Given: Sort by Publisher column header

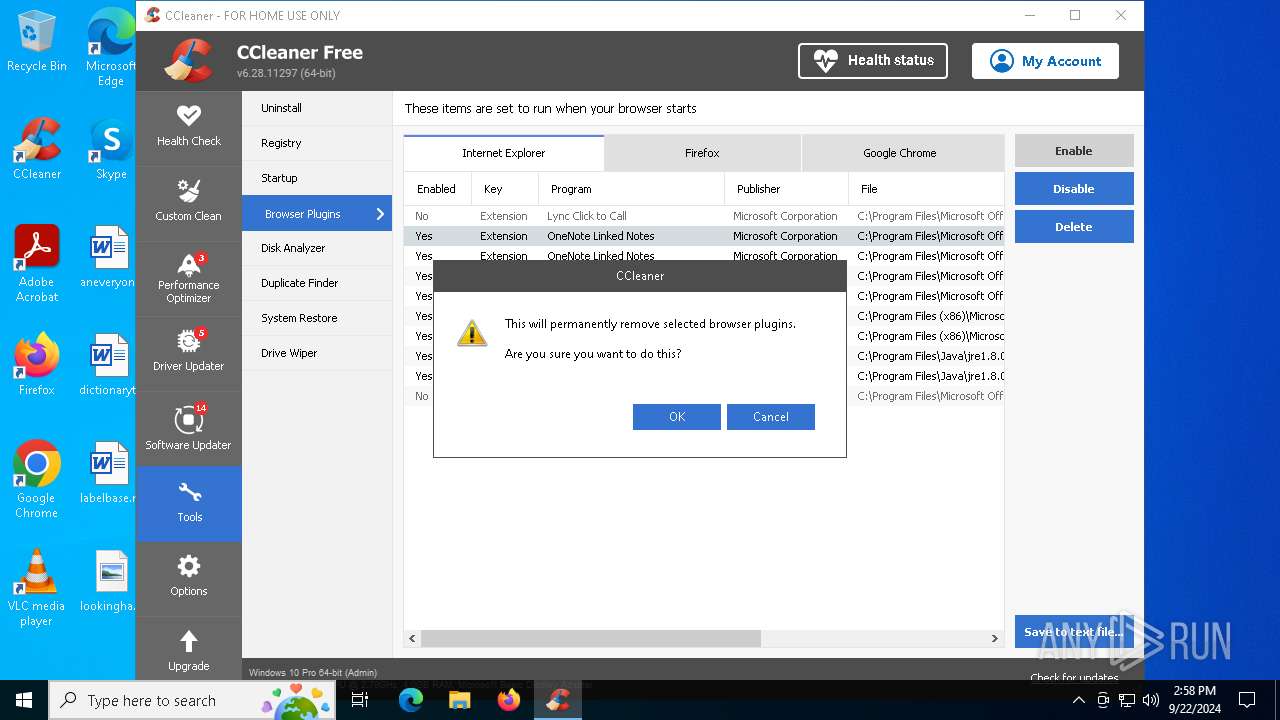Looking at the screenshot, I should pyautogui.click(x=786, y=189).
